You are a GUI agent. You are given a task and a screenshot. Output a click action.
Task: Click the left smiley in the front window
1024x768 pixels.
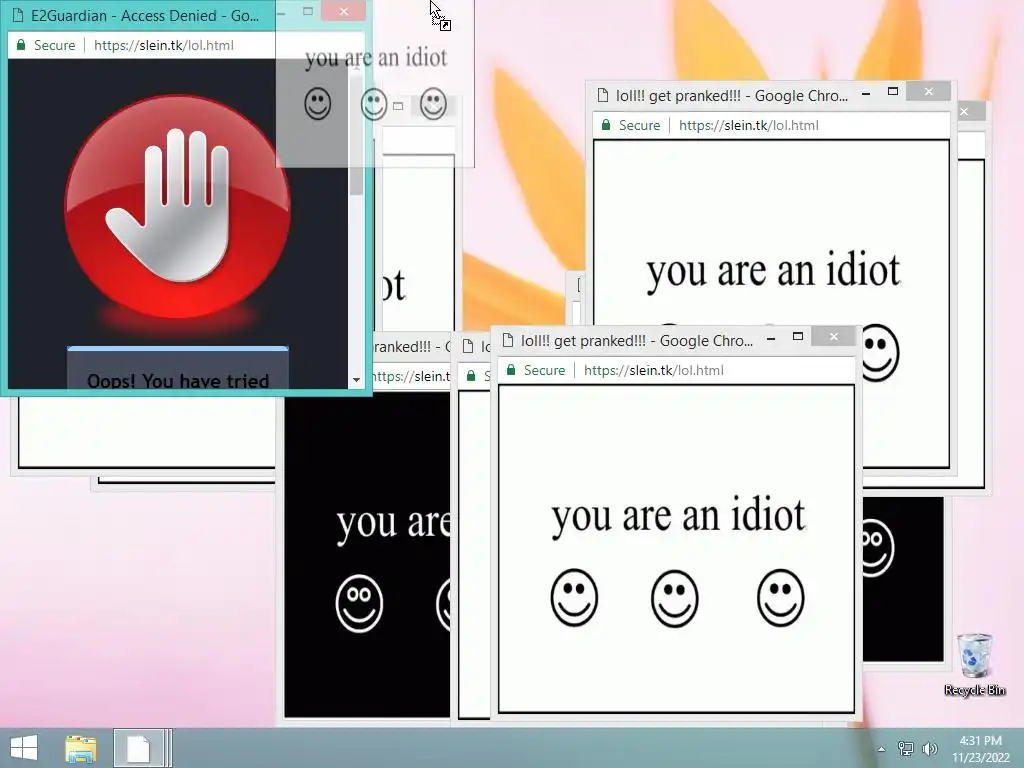pyautogui.click(x=574, y=598)
